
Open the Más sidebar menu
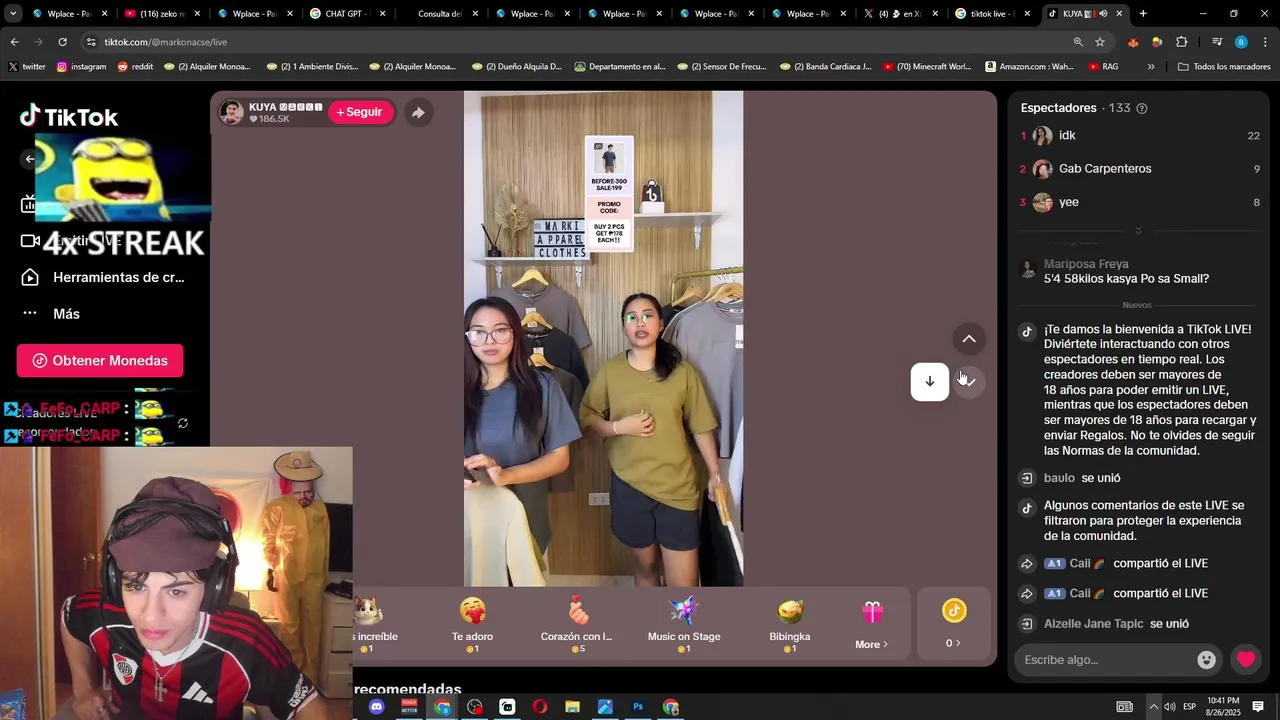point(52,314)
